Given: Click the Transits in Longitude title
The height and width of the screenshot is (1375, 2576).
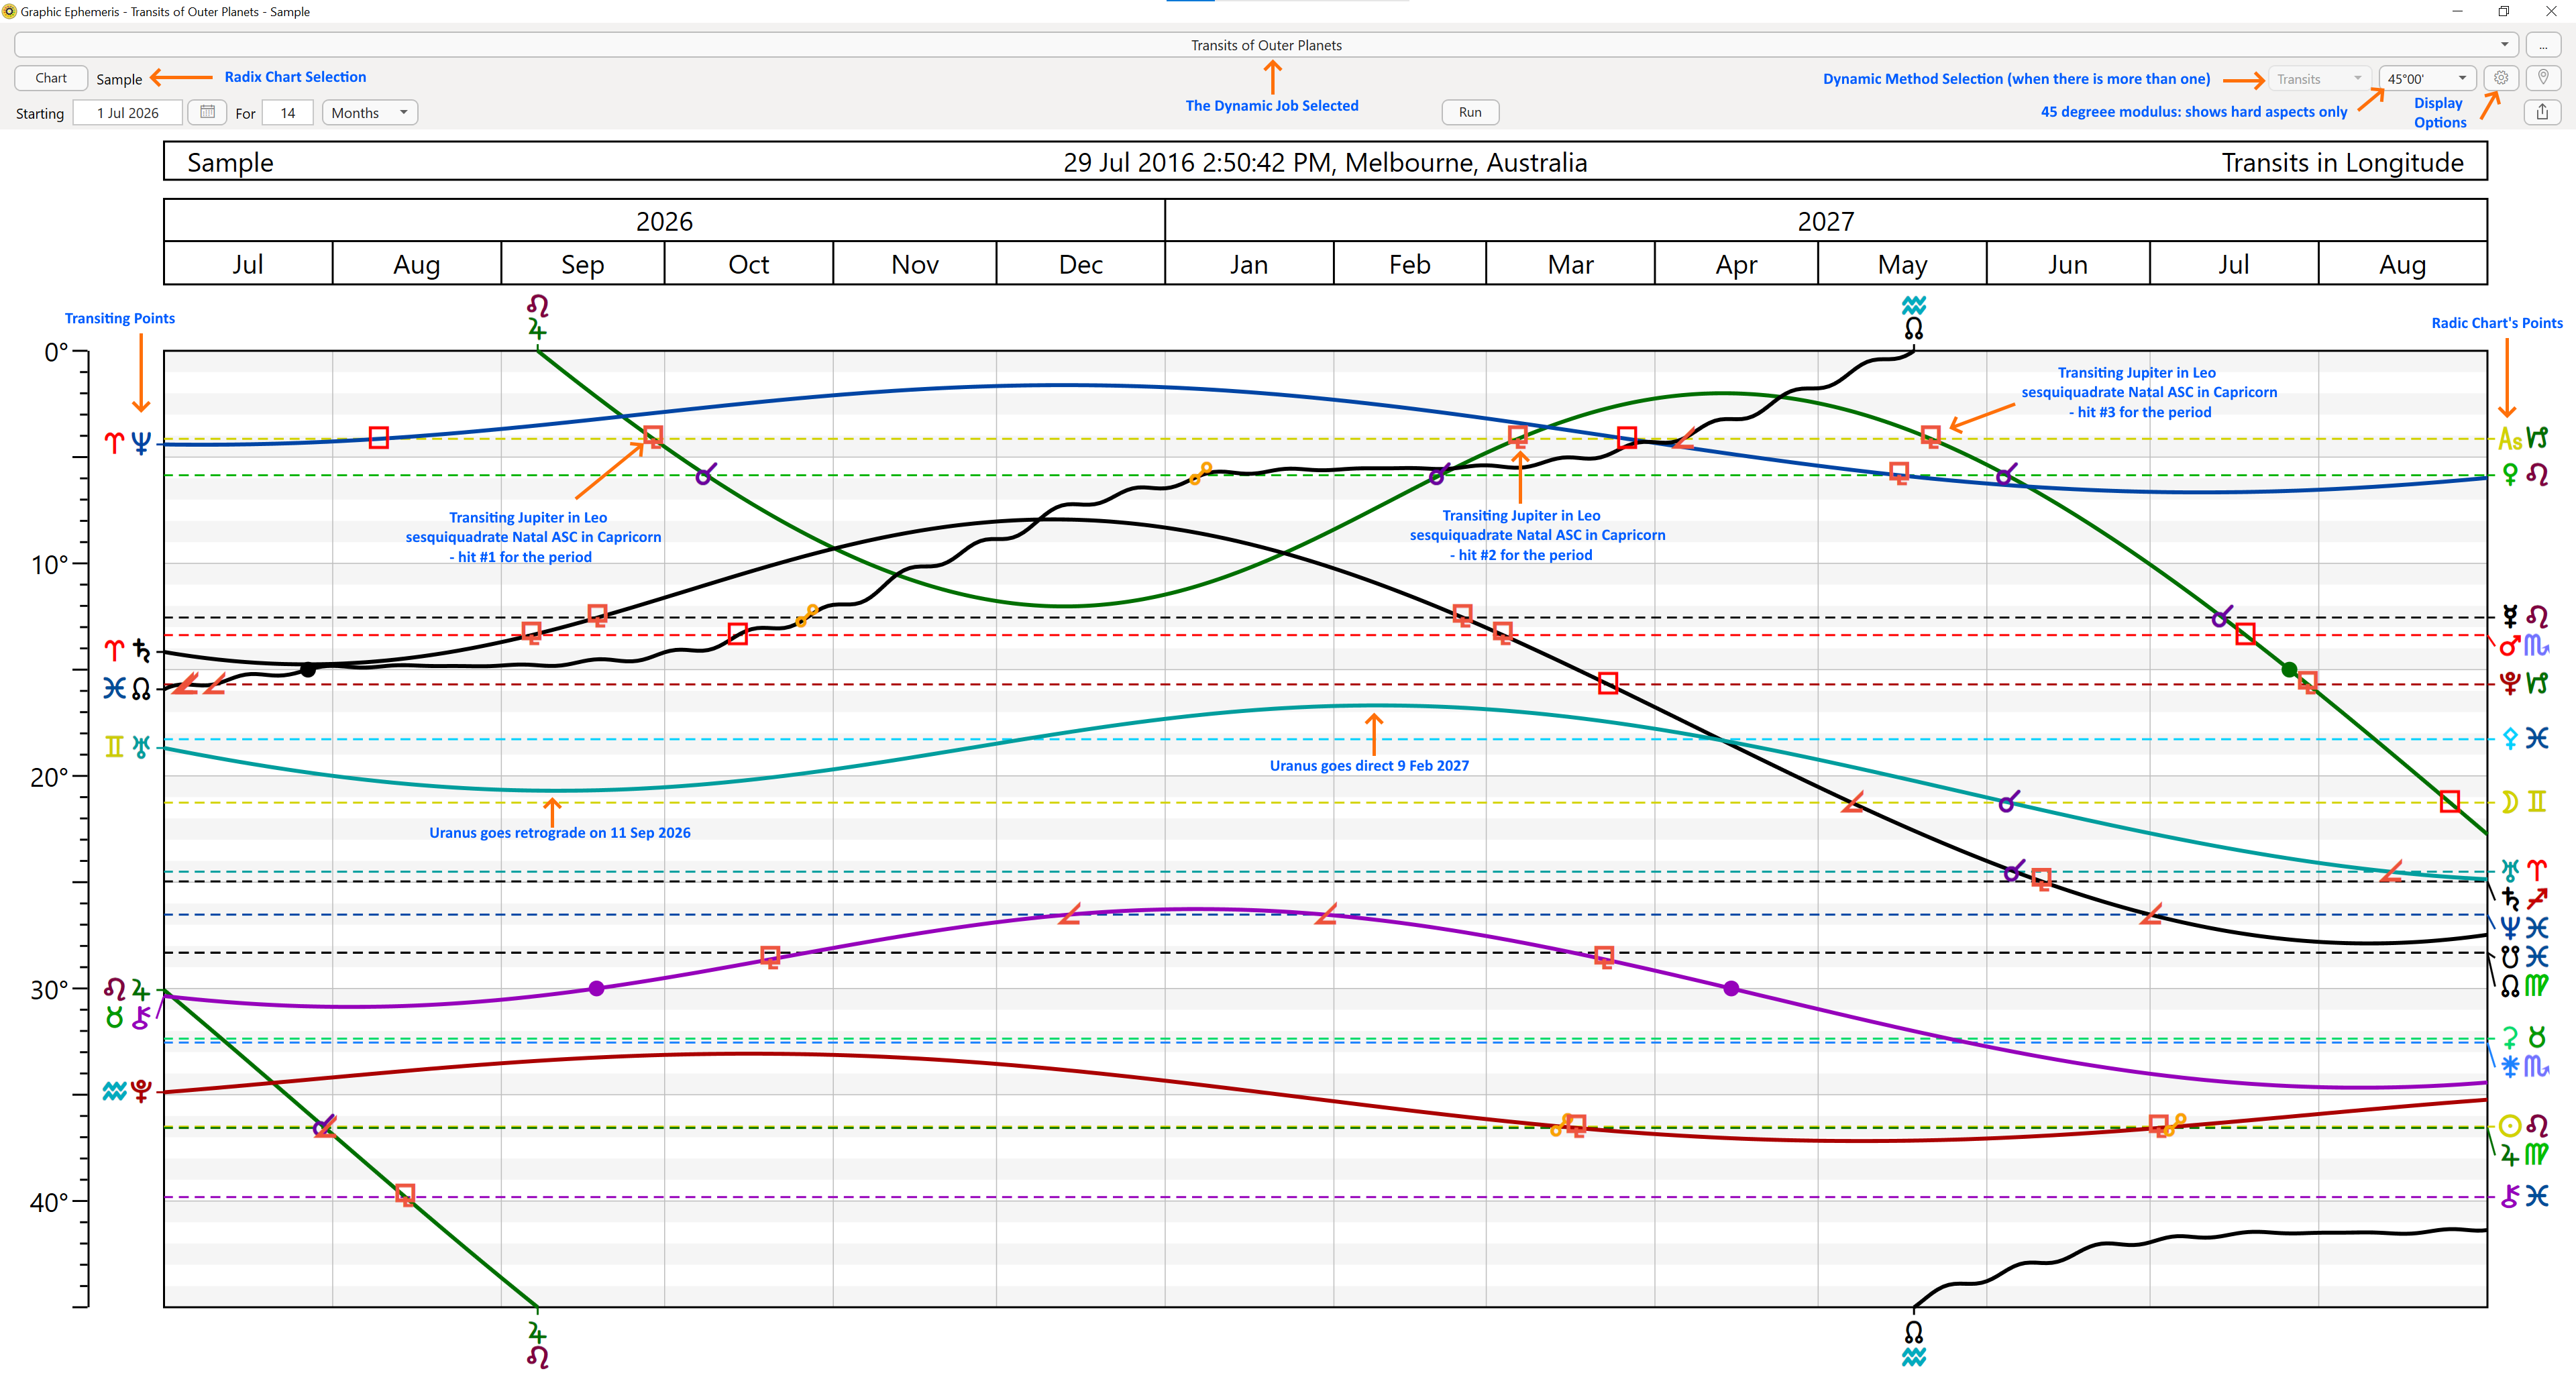Looking at the screenshot, I should tap(2342, 162).
